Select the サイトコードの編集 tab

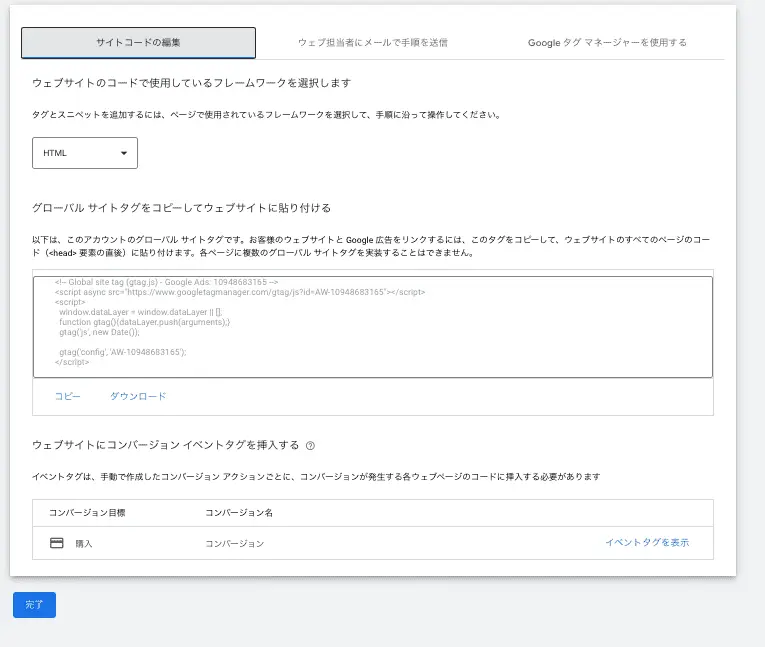pyautogui.click(x=138, y=42)
